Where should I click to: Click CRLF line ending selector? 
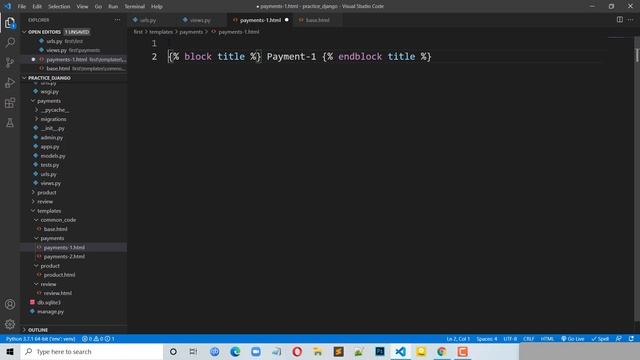[529, 339]
